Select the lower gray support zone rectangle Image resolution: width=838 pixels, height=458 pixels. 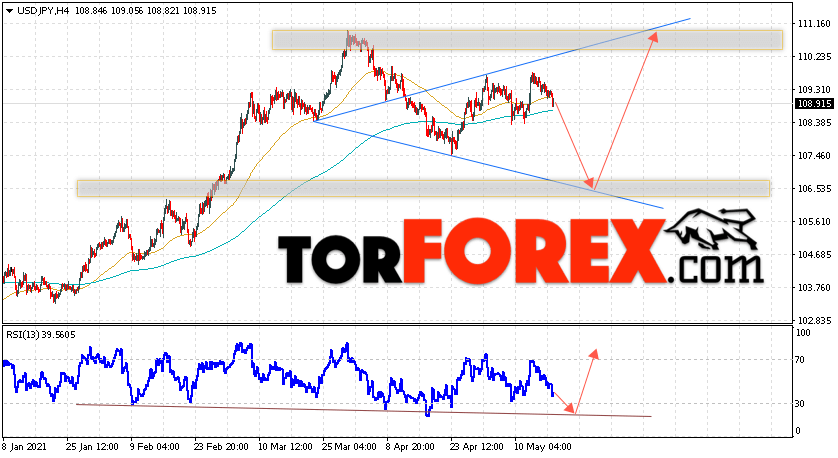point(423,189)
